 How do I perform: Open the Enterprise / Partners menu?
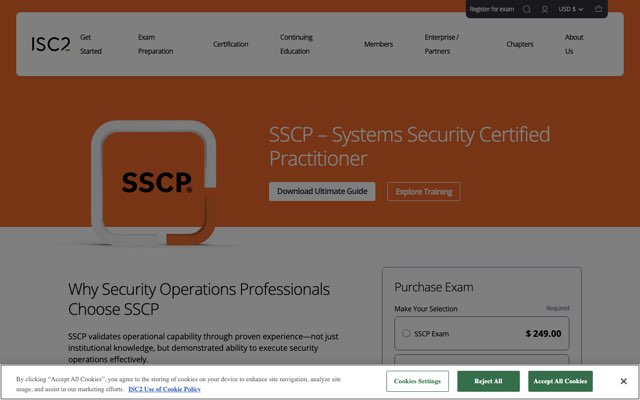[x=442, y=44]
